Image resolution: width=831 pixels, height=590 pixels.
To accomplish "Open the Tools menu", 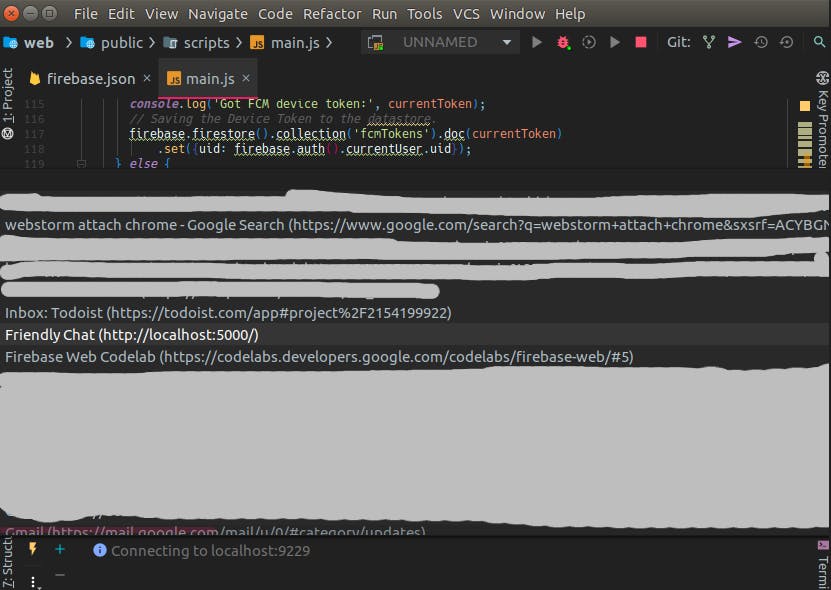I will click(425, 14).
